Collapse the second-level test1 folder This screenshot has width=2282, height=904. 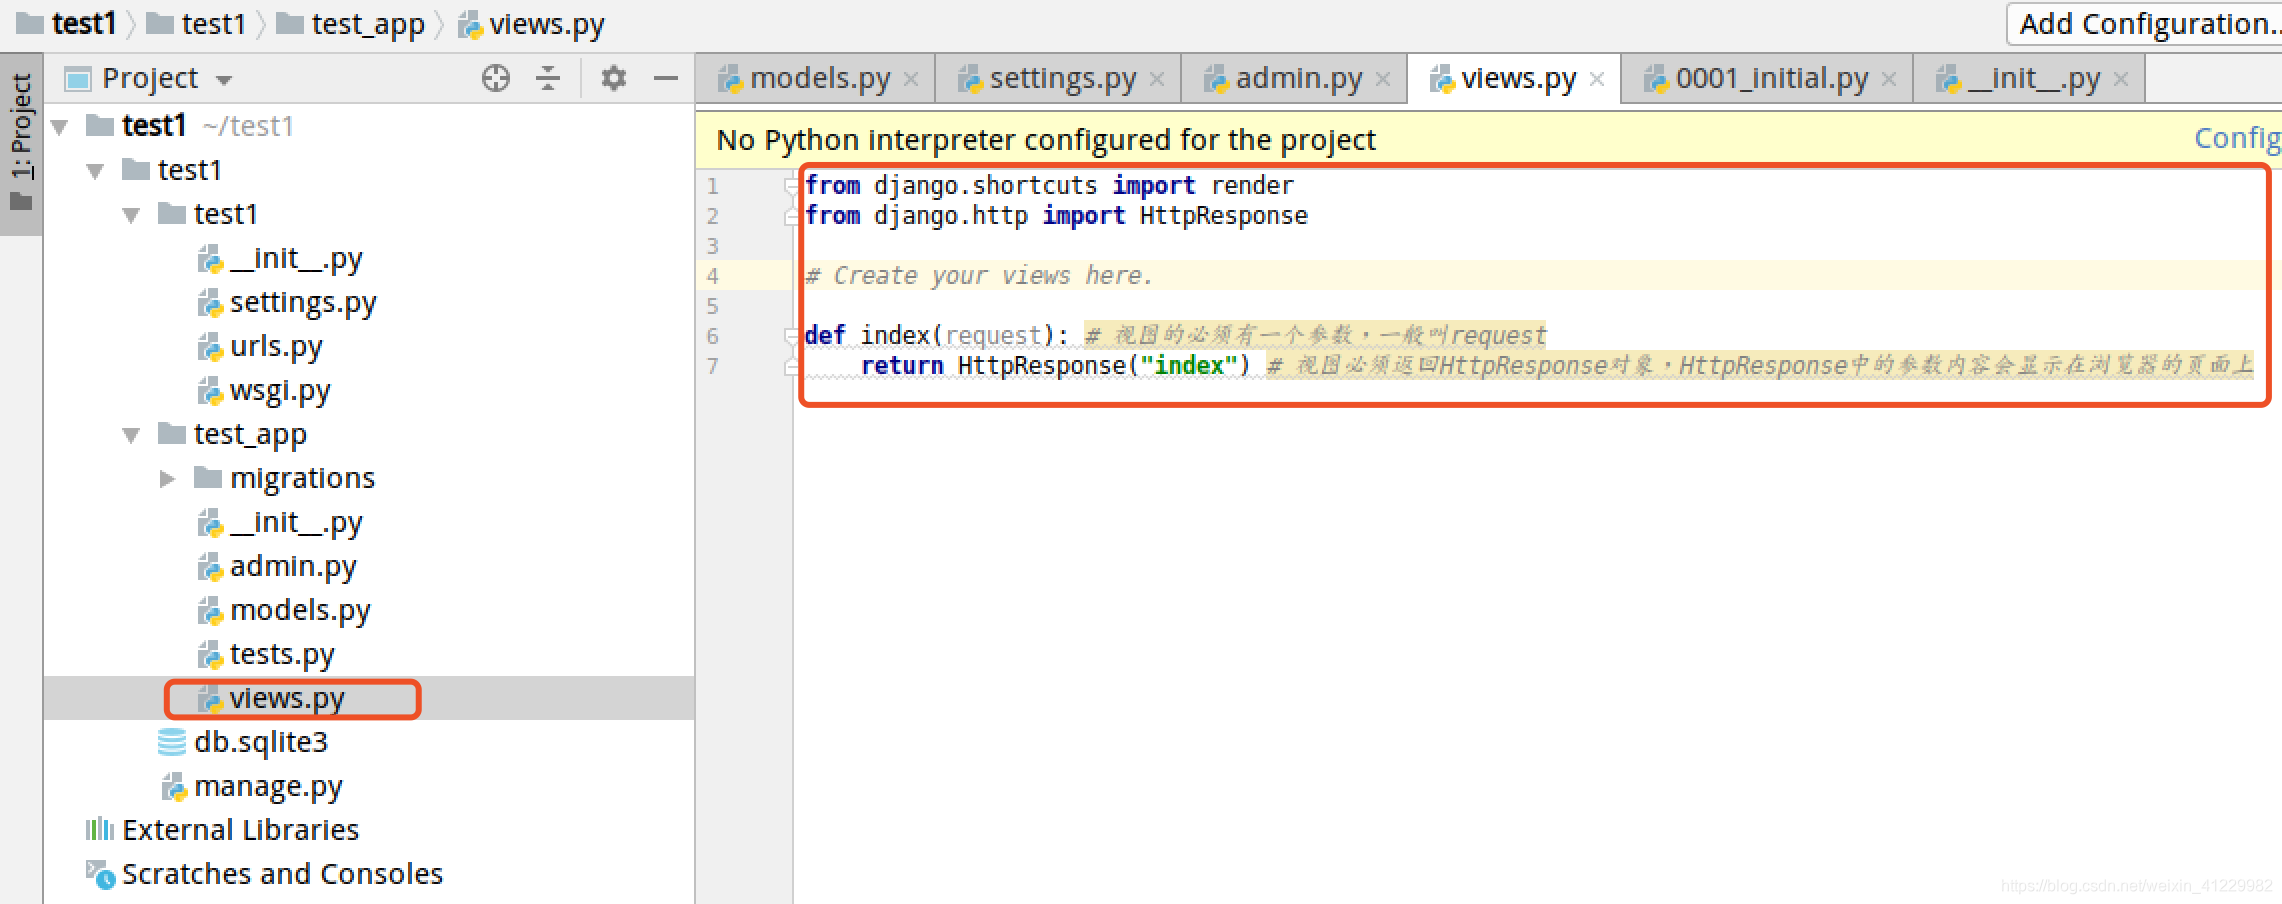(x=96, y=171)
